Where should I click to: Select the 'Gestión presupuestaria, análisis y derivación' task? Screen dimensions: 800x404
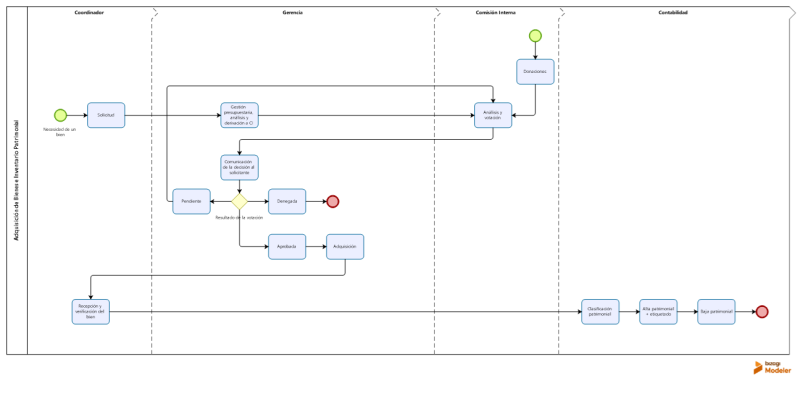point(239,115)
